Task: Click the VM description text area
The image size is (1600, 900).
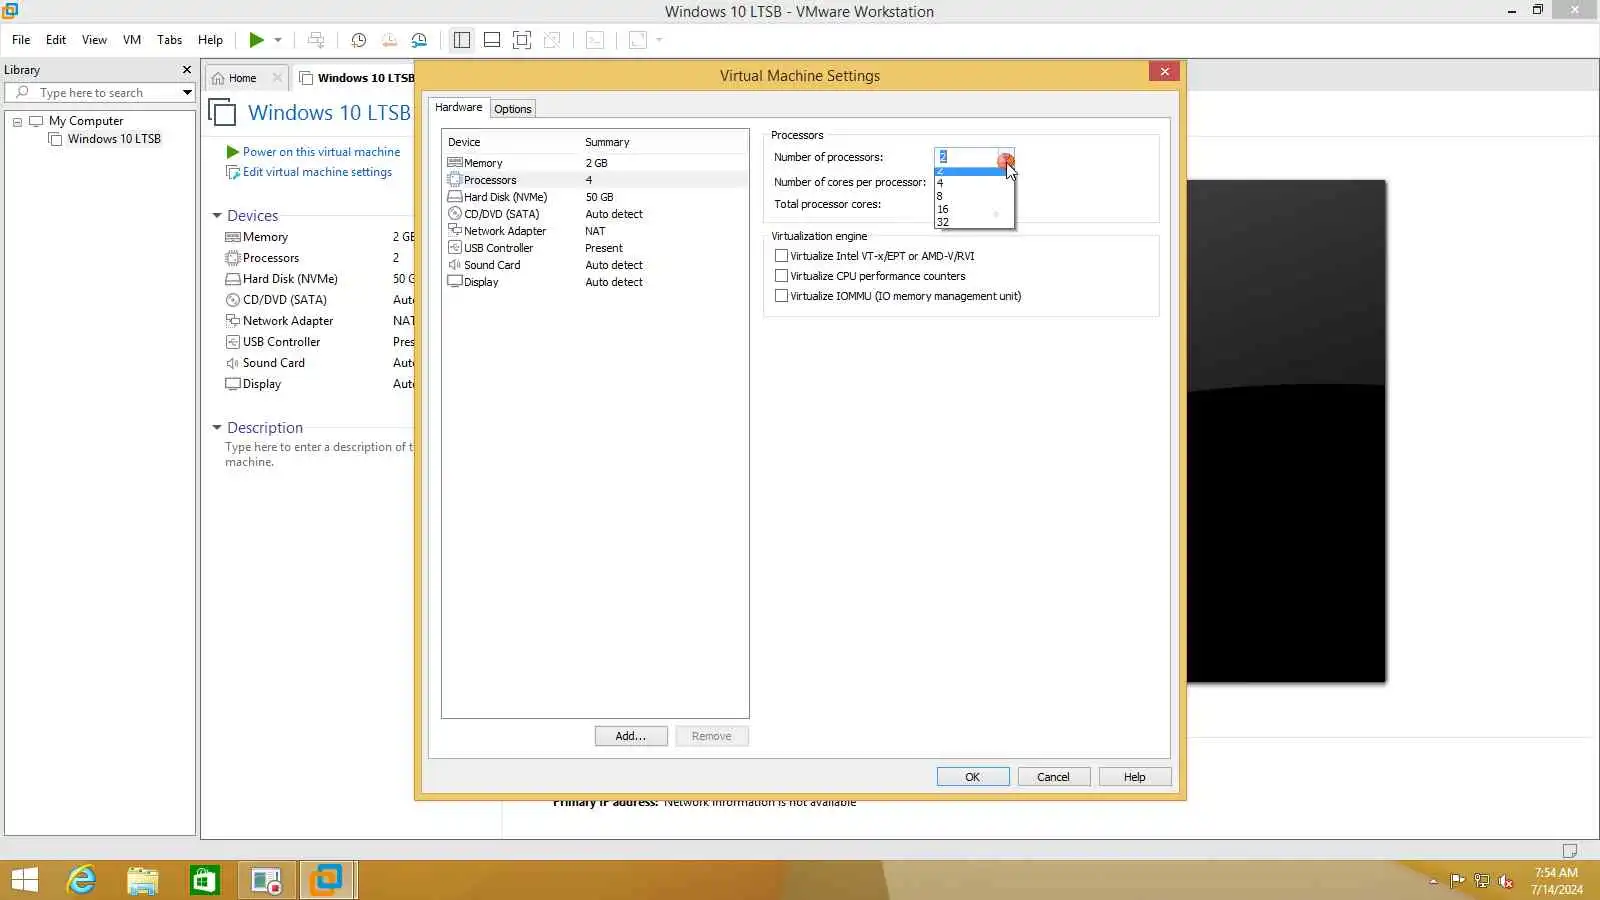Action: click(x=318, y=455)
